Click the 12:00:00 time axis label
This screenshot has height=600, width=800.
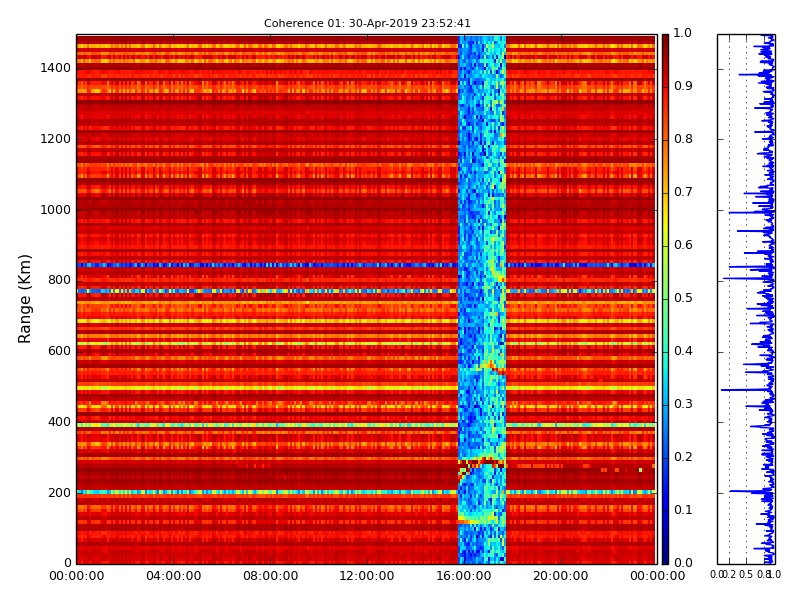(x=367, y=576)
